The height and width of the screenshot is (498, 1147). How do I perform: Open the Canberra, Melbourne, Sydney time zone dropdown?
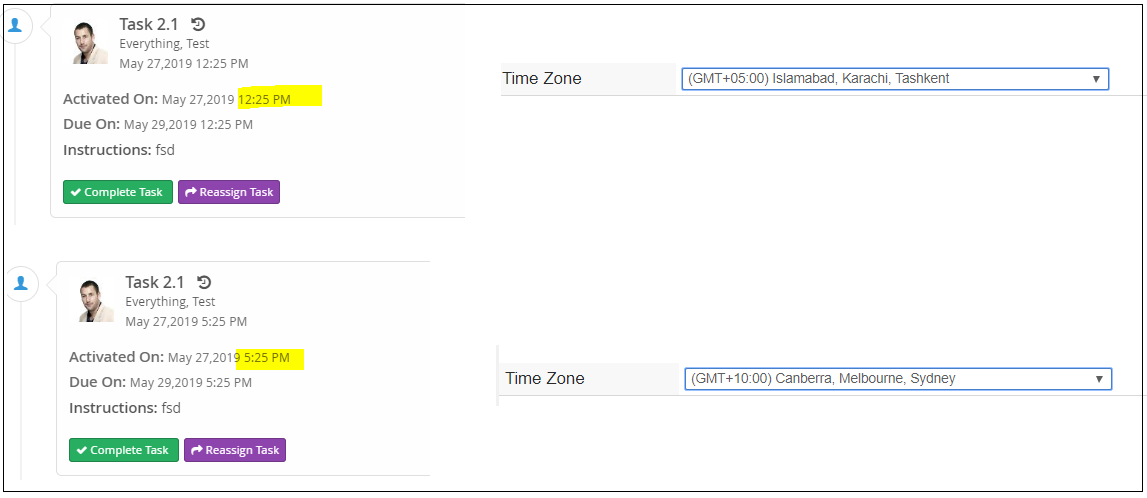click(898, 378)
